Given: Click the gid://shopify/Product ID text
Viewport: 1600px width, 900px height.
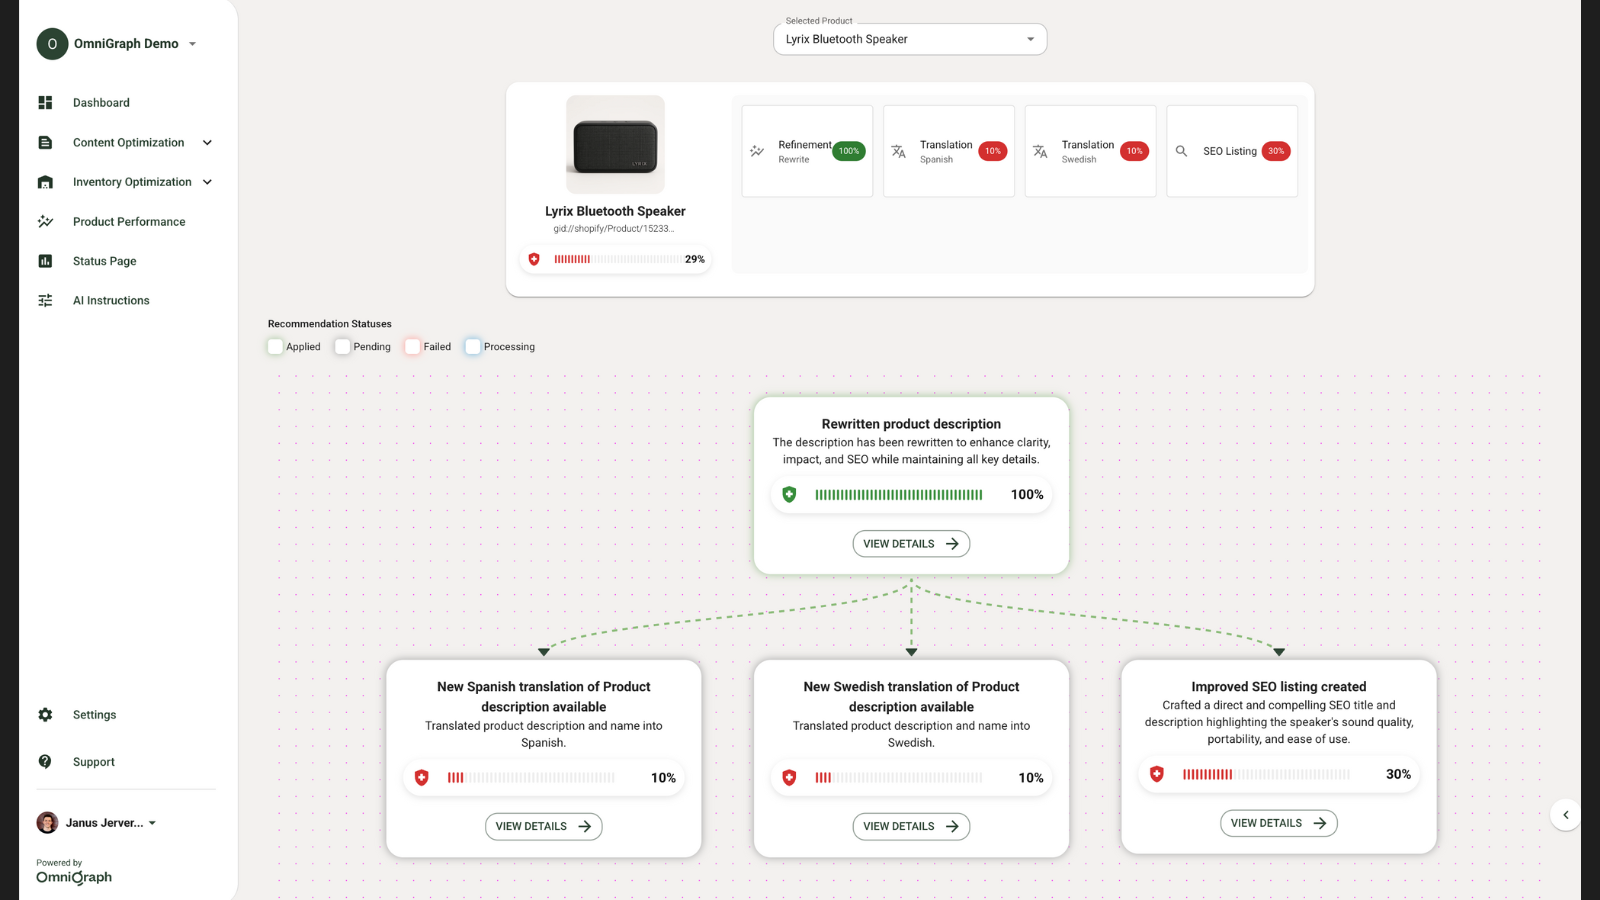Looking at the screenshot, I should coord(614,229).
